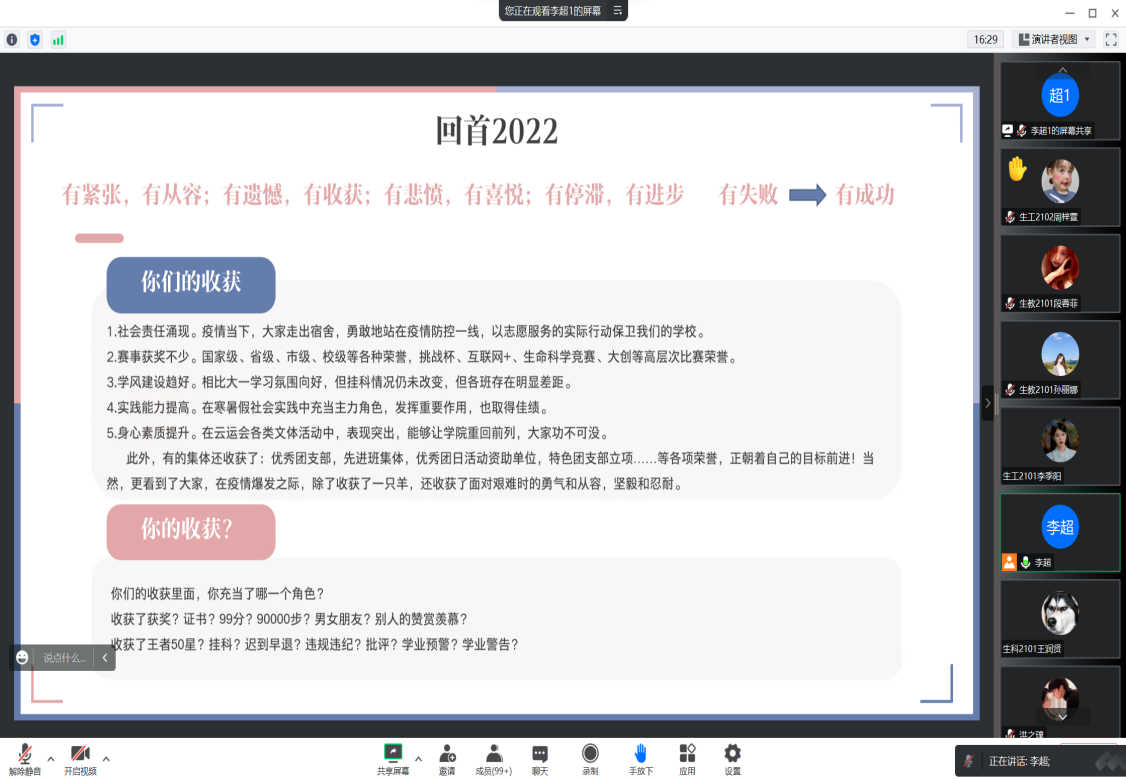
Task: Expand audio options arrow beside 解除静音
Action: click(51, 757)
